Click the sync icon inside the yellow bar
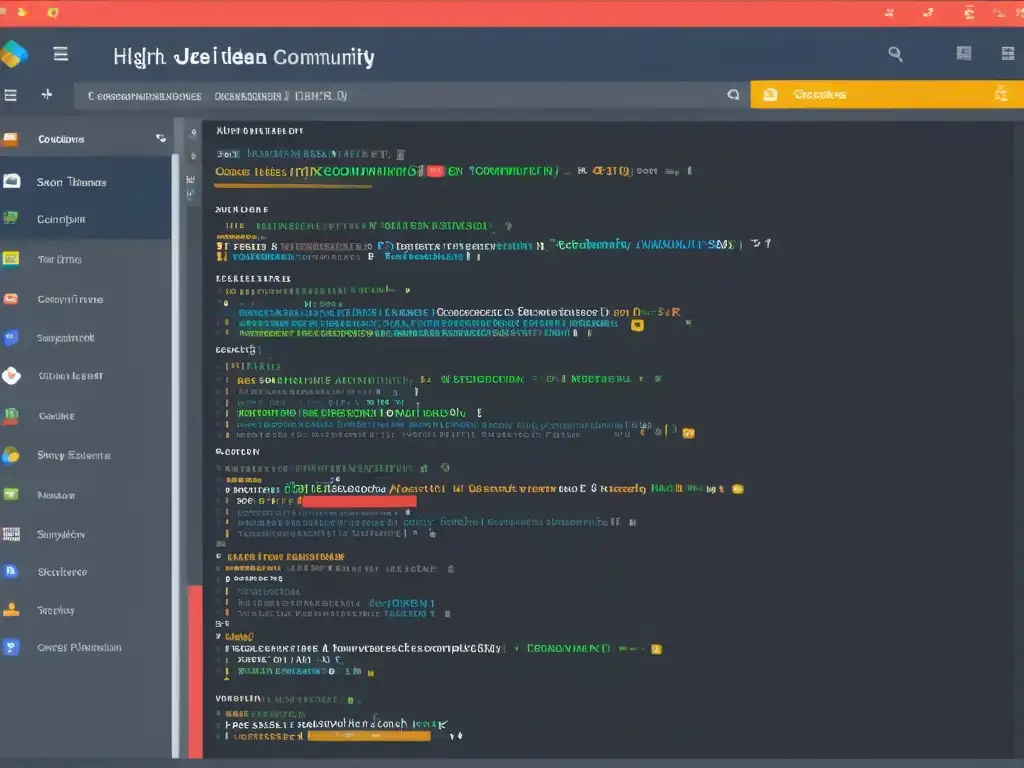 tap(1000, 93)
